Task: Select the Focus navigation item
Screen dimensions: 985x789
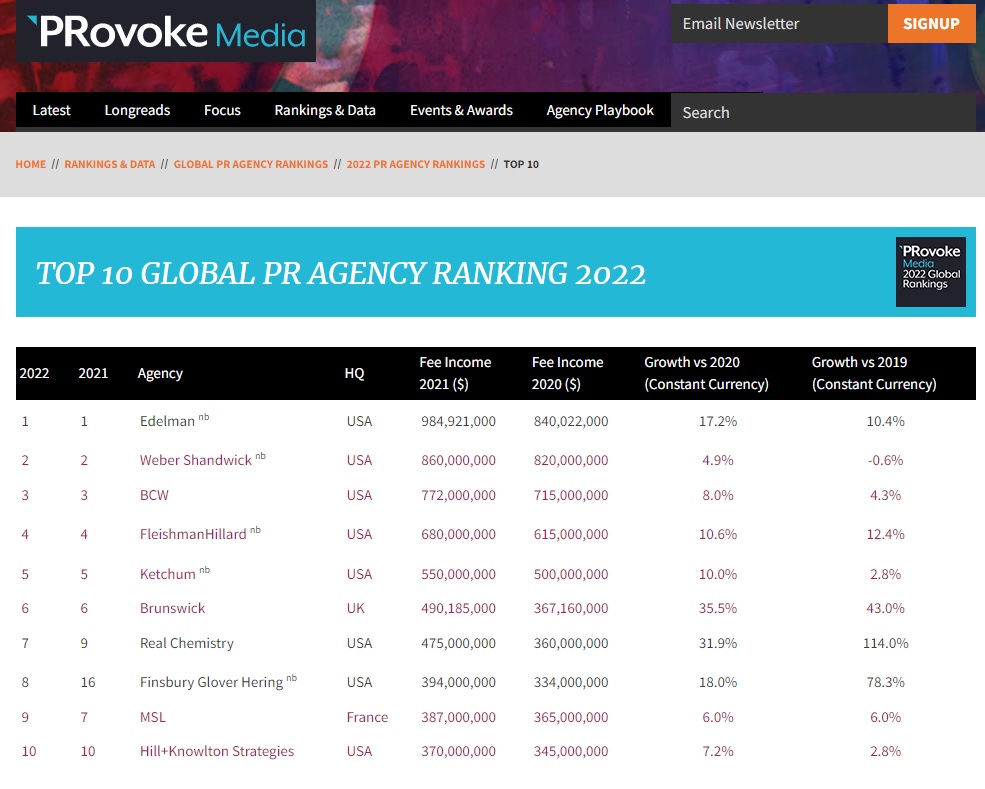Action: [222, 110]
